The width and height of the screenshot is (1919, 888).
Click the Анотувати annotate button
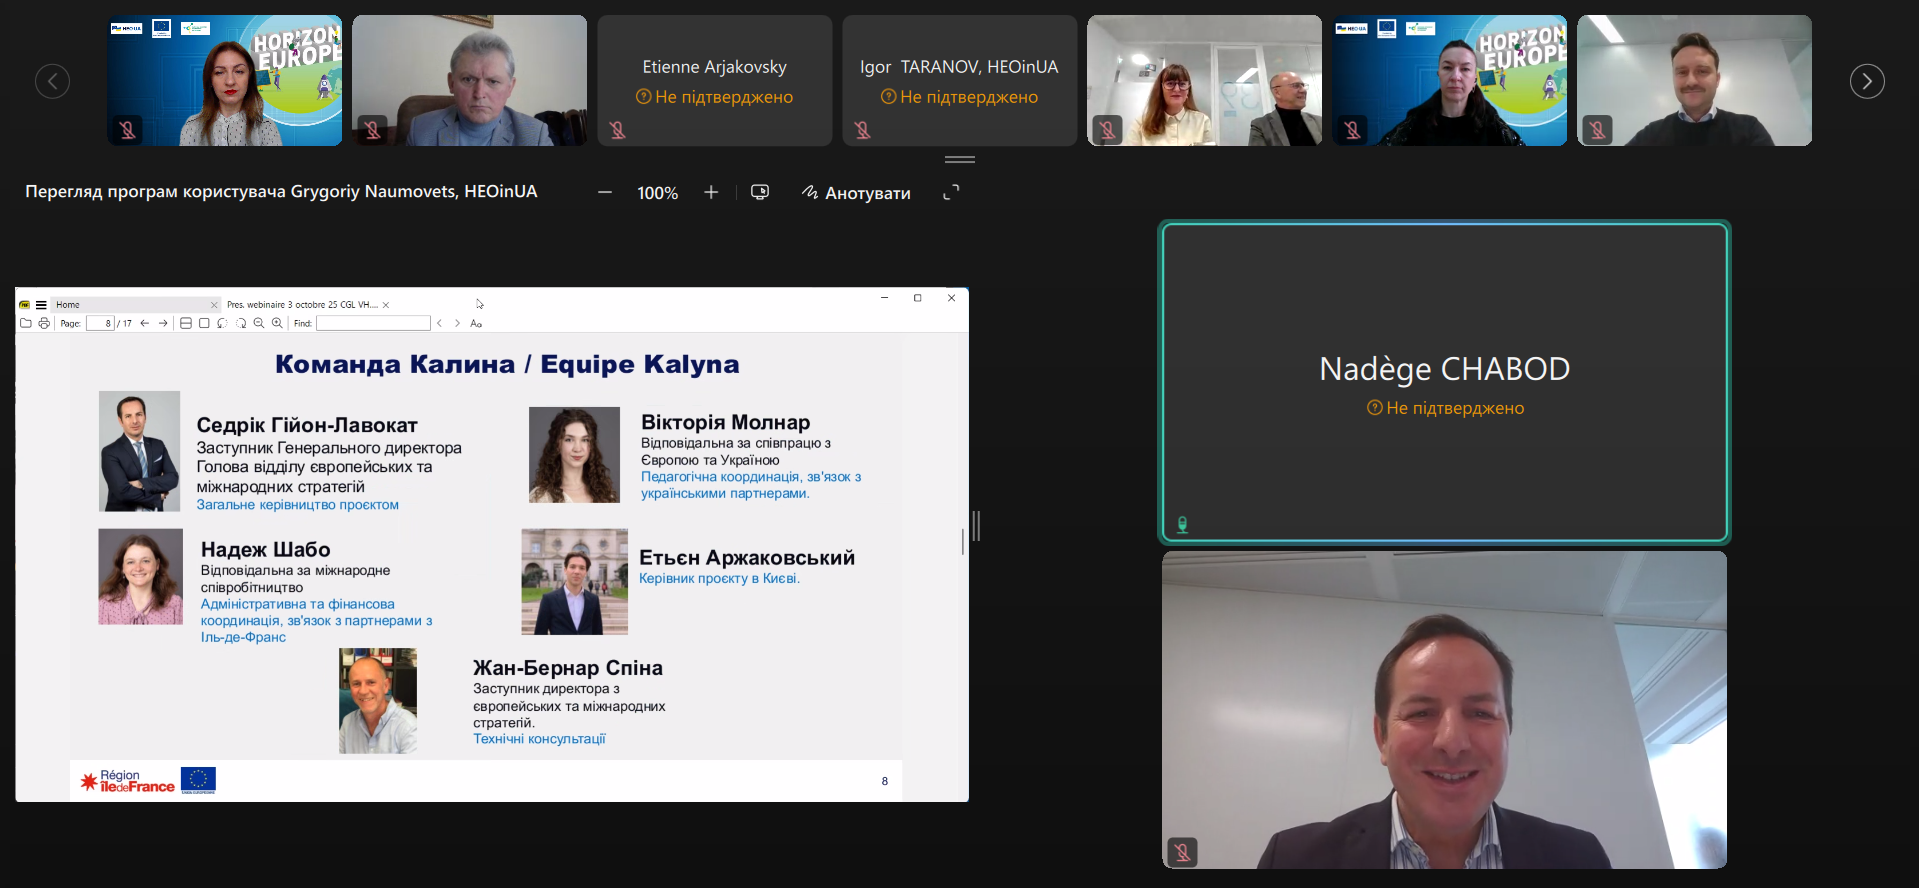coord(856,193)
